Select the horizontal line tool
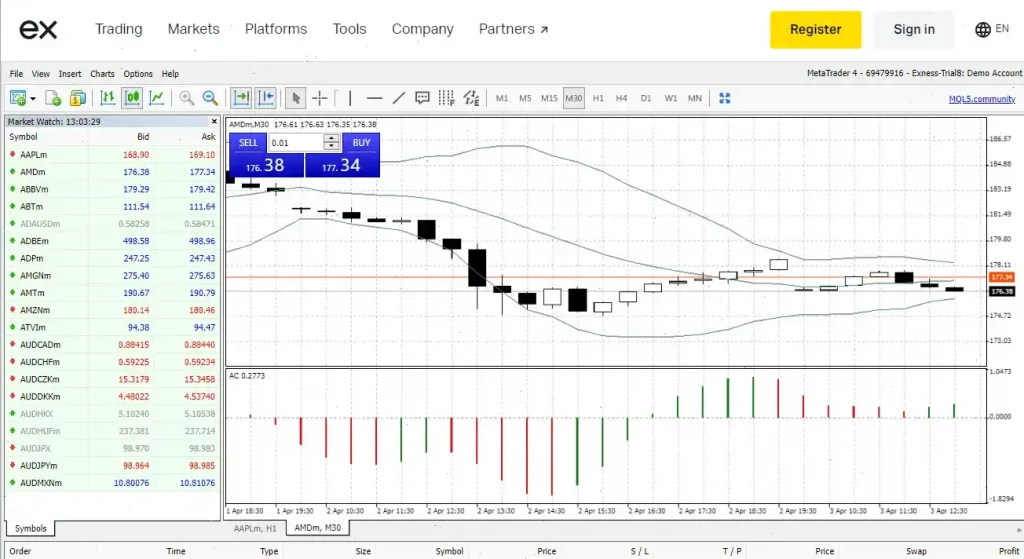Image resolution: width=1024 pixels, height=559 pixels. 374,98
